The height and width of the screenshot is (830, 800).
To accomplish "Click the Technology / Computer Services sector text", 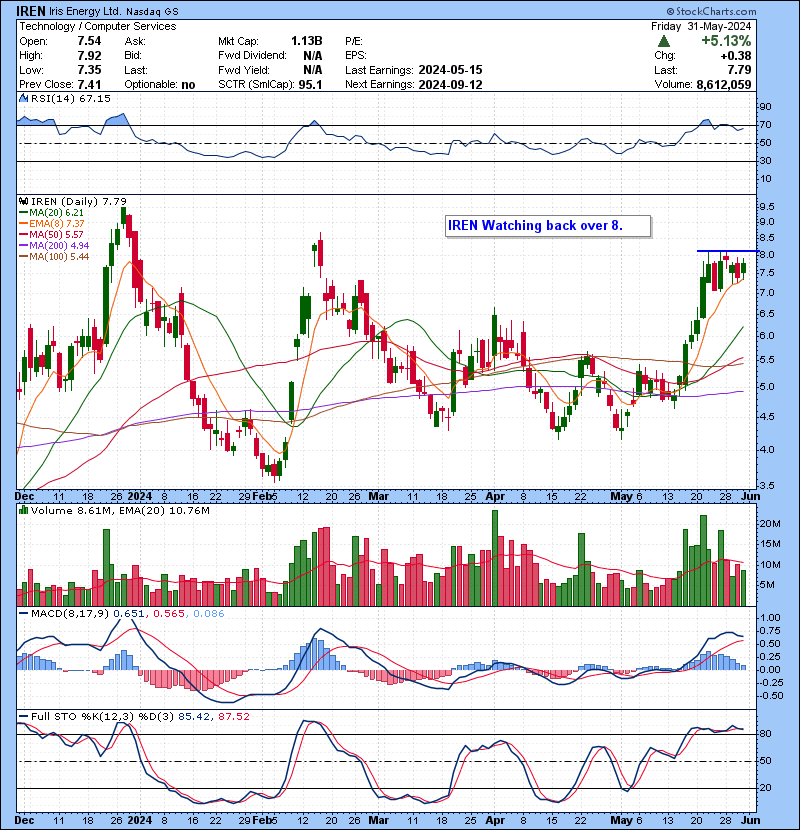I will tap(98, 26).
